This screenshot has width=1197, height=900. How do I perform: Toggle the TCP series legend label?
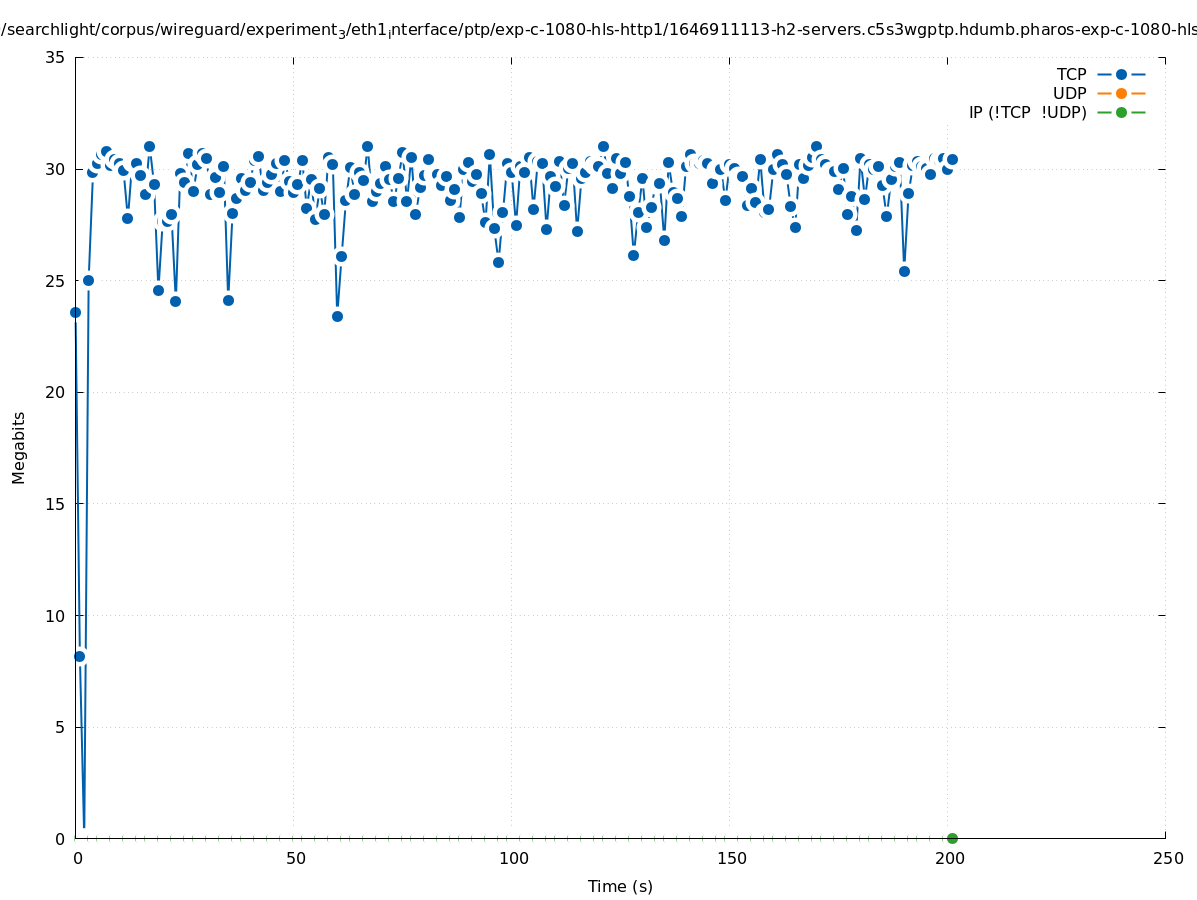1071,74
